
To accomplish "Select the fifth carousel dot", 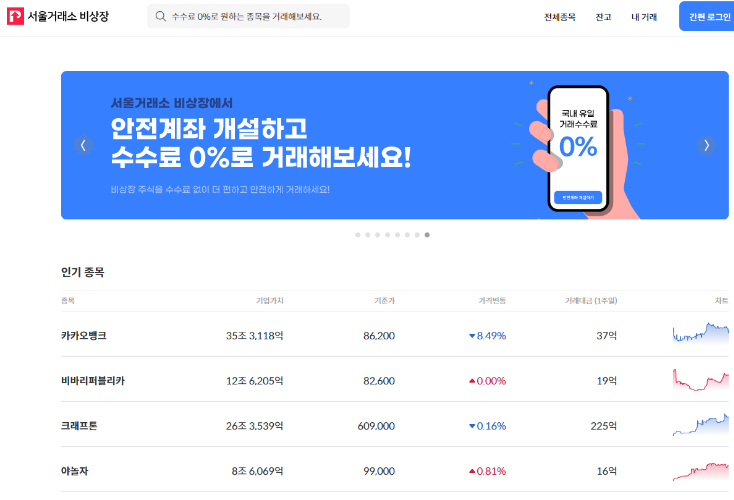I will pyautogui.click(x=397, y=235).
